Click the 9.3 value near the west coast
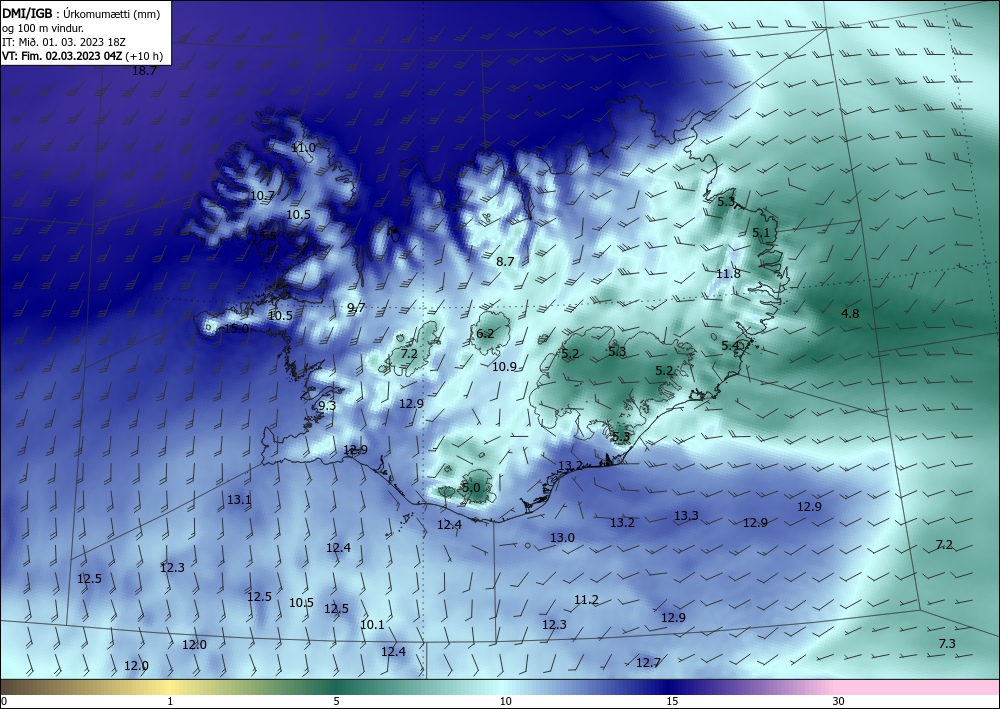Image resolution: width=1000 pixels, height=709 pixels. tap(327, 406)
